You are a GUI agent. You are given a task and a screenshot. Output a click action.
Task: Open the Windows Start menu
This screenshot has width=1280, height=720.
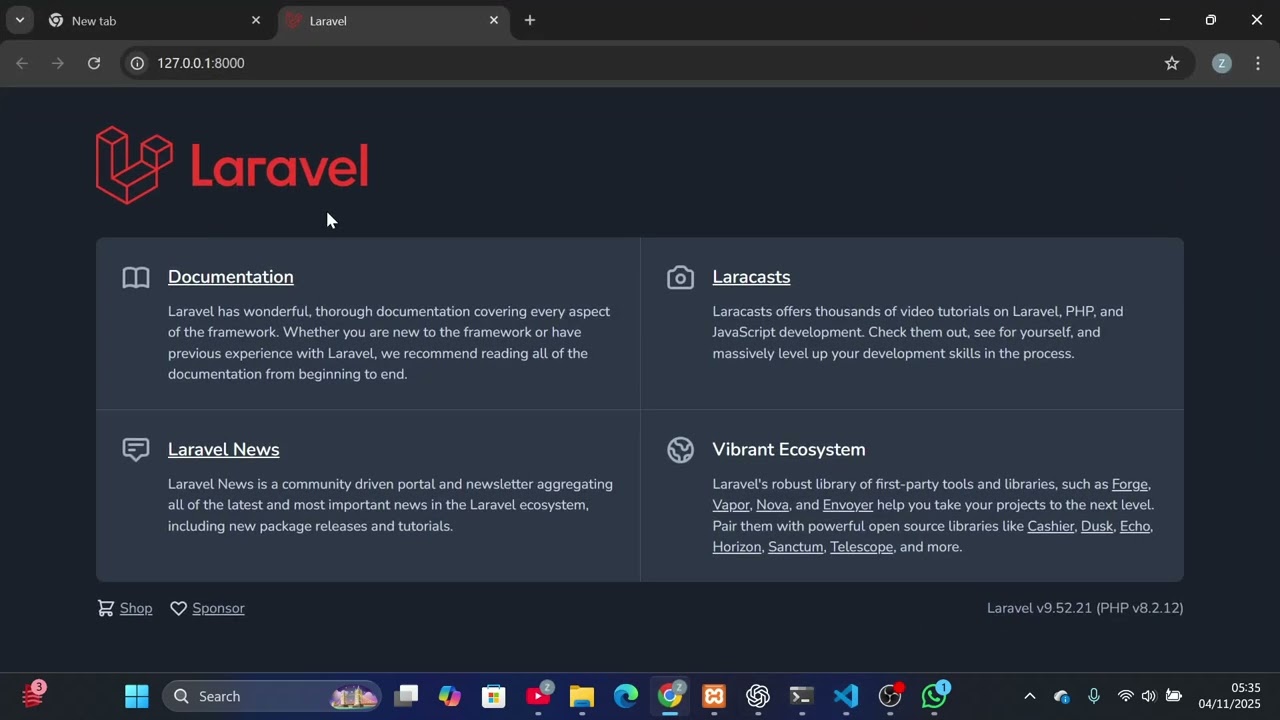[137, 696]
